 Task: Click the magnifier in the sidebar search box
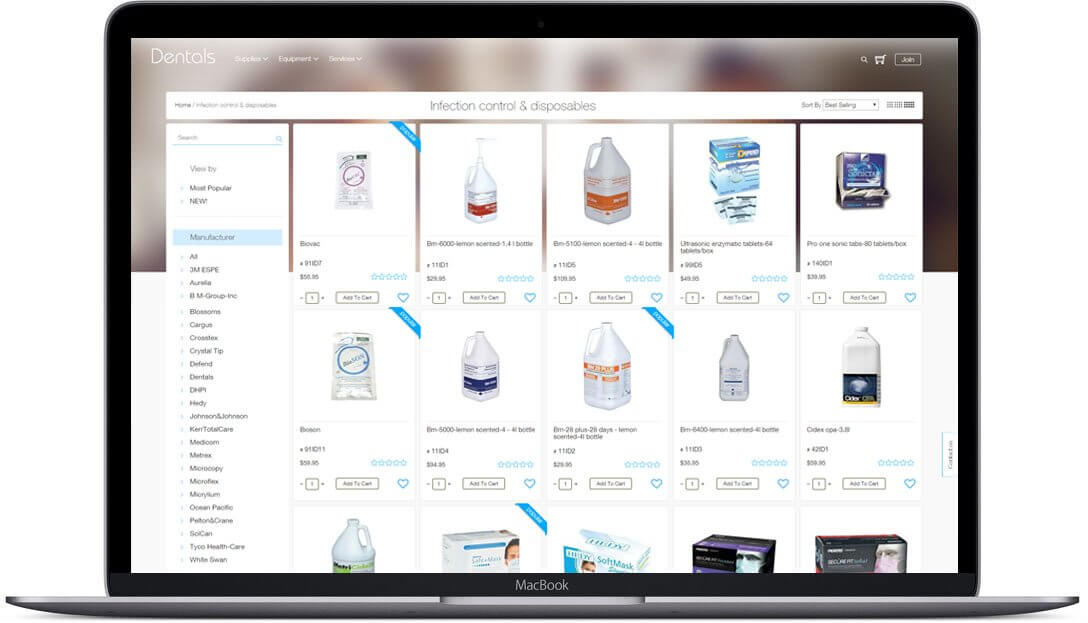[279, 139]
